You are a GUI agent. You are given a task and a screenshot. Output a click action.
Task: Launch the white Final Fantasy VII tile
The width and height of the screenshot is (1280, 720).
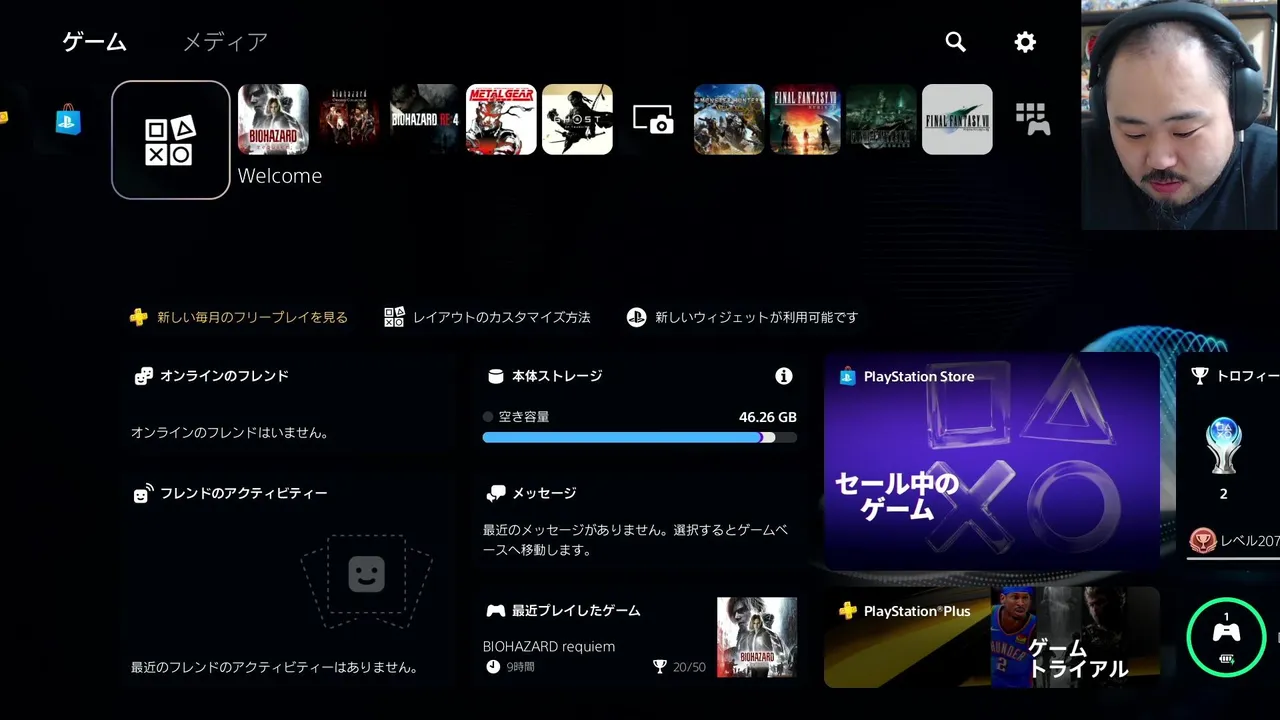(957, 119)
